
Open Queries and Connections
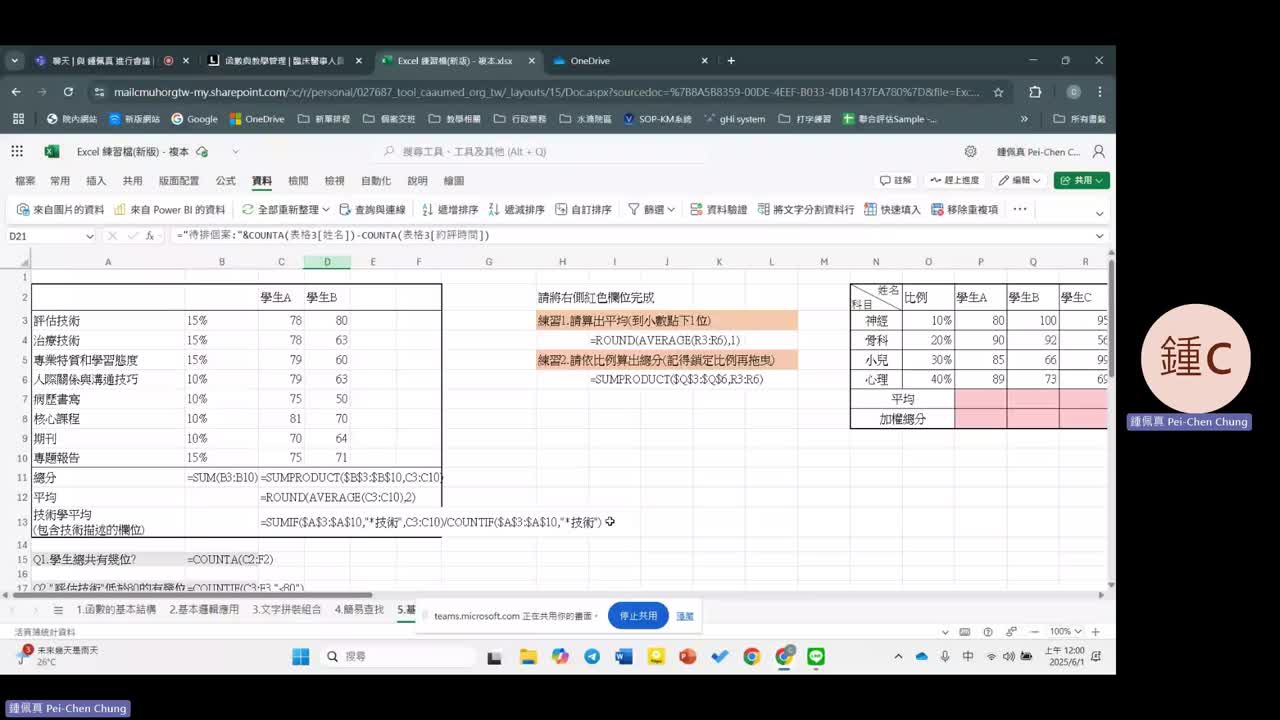[x=372, y=210]
